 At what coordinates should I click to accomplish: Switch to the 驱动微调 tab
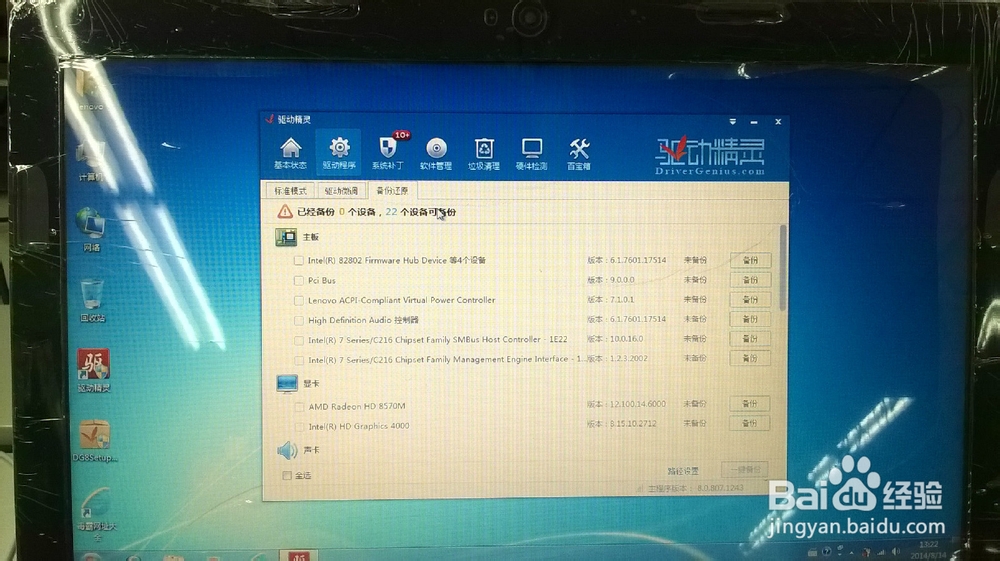pos(341,191)
